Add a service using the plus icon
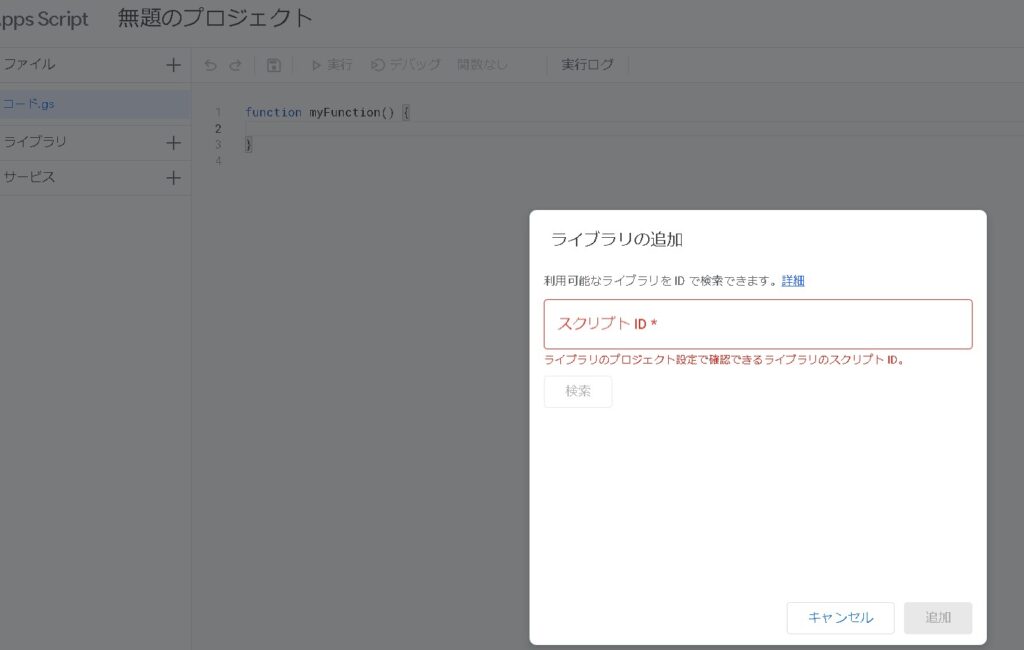1024x650 pixels. [x=173, y=178]
